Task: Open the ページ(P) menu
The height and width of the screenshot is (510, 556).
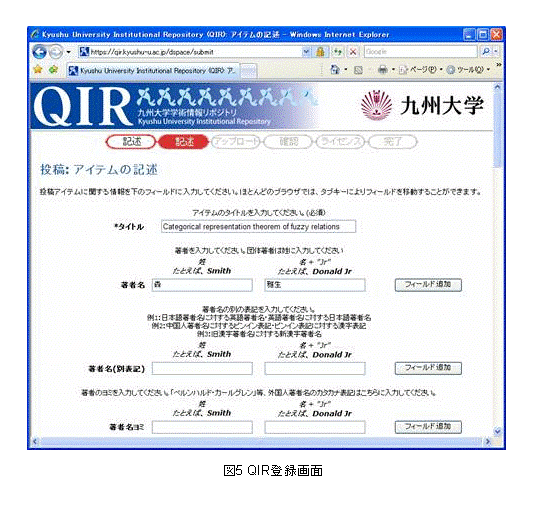Action: click(x=421, y=70)
